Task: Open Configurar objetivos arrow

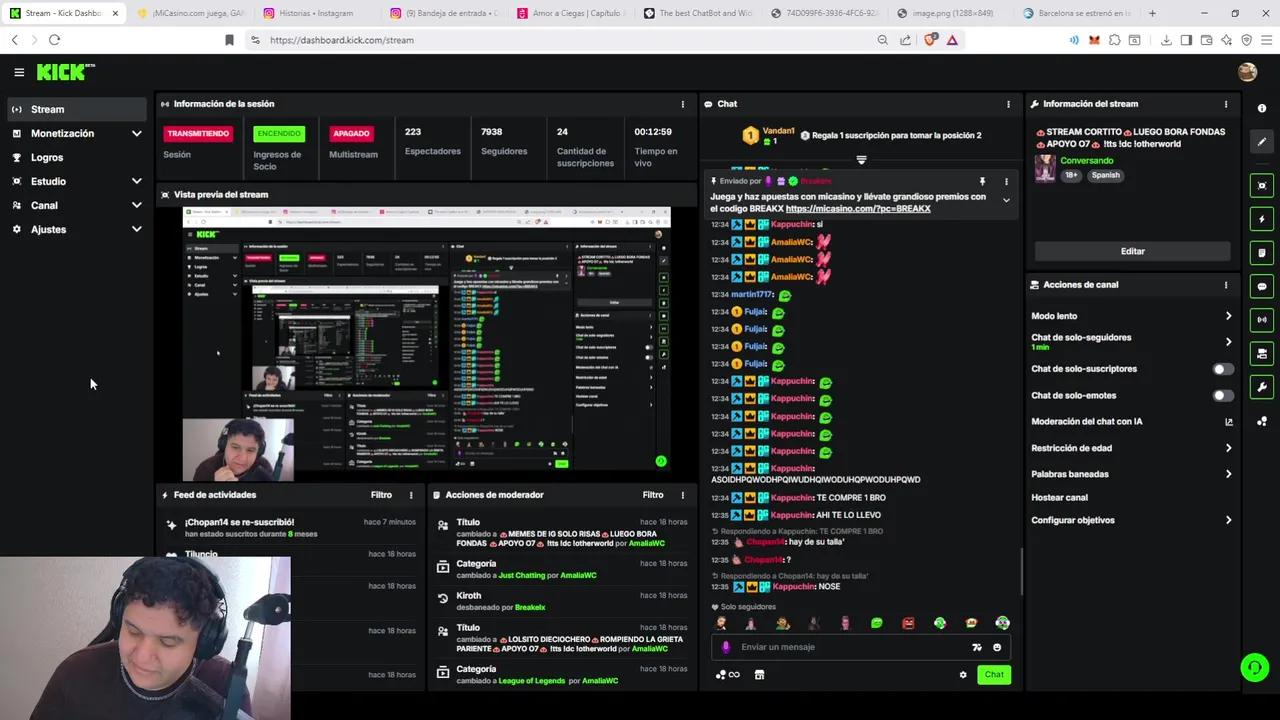Action: click(x=1229, y=520)
